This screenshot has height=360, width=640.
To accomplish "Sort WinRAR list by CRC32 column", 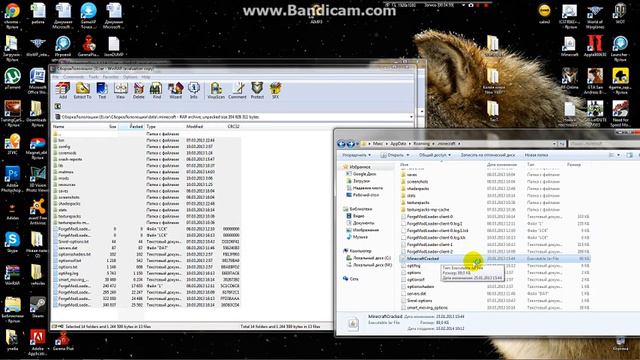I will (233, 127).
